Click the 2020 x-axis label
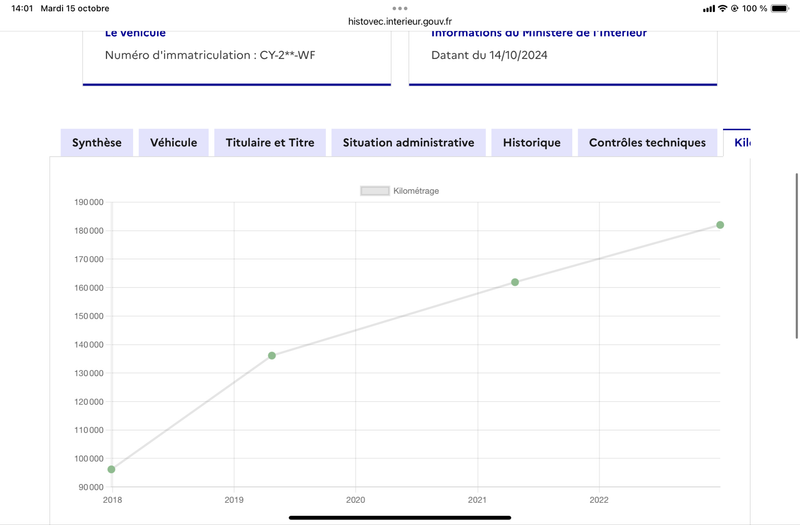 click(x=356, y=500)
